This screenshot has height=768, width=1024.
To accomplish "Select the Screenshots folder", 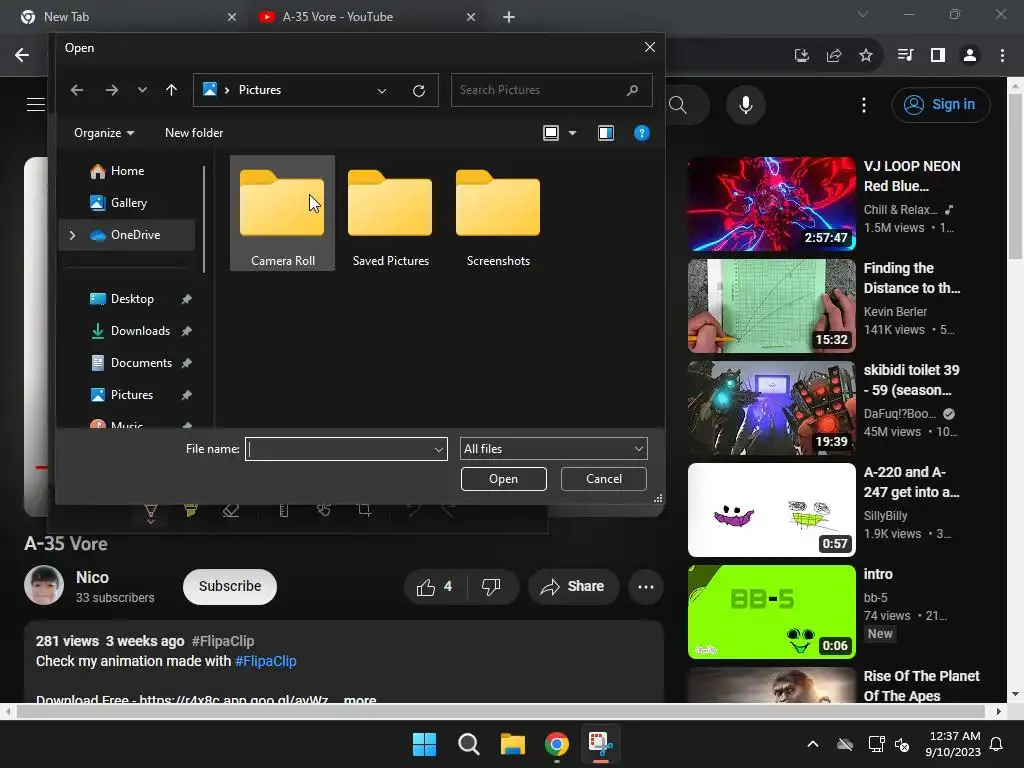I will coord(498,214).
